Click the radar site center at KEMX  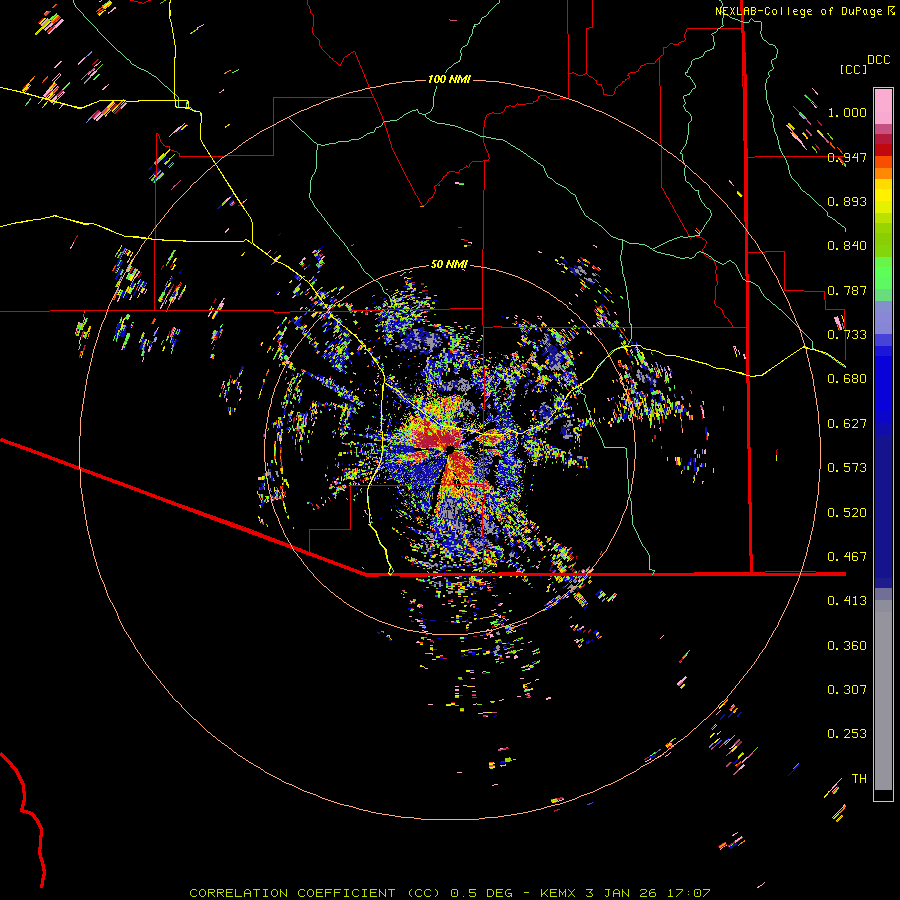450,449
